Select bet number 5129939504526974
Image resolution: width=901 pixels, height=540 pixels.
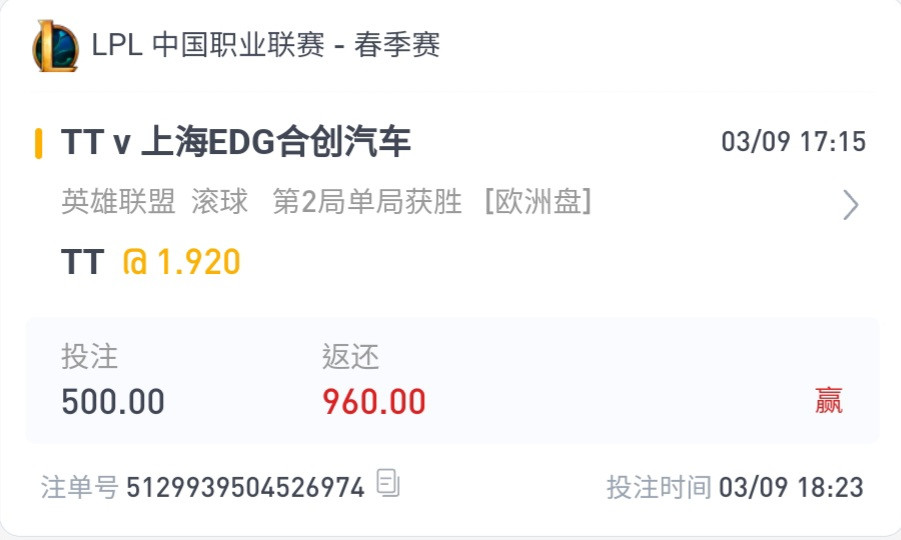pyautogui.click(x=245, y=488)
